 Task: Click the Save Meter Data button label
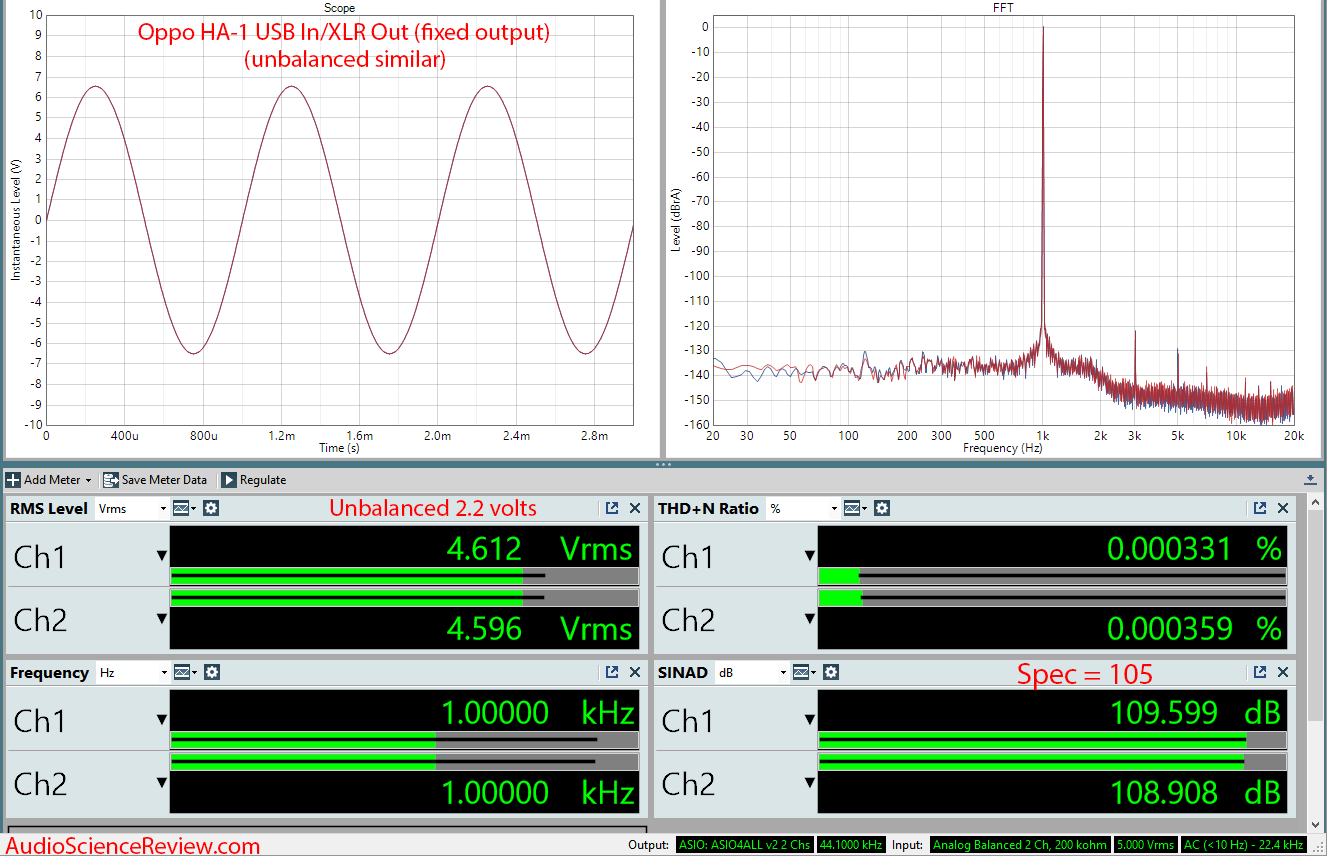164,480
